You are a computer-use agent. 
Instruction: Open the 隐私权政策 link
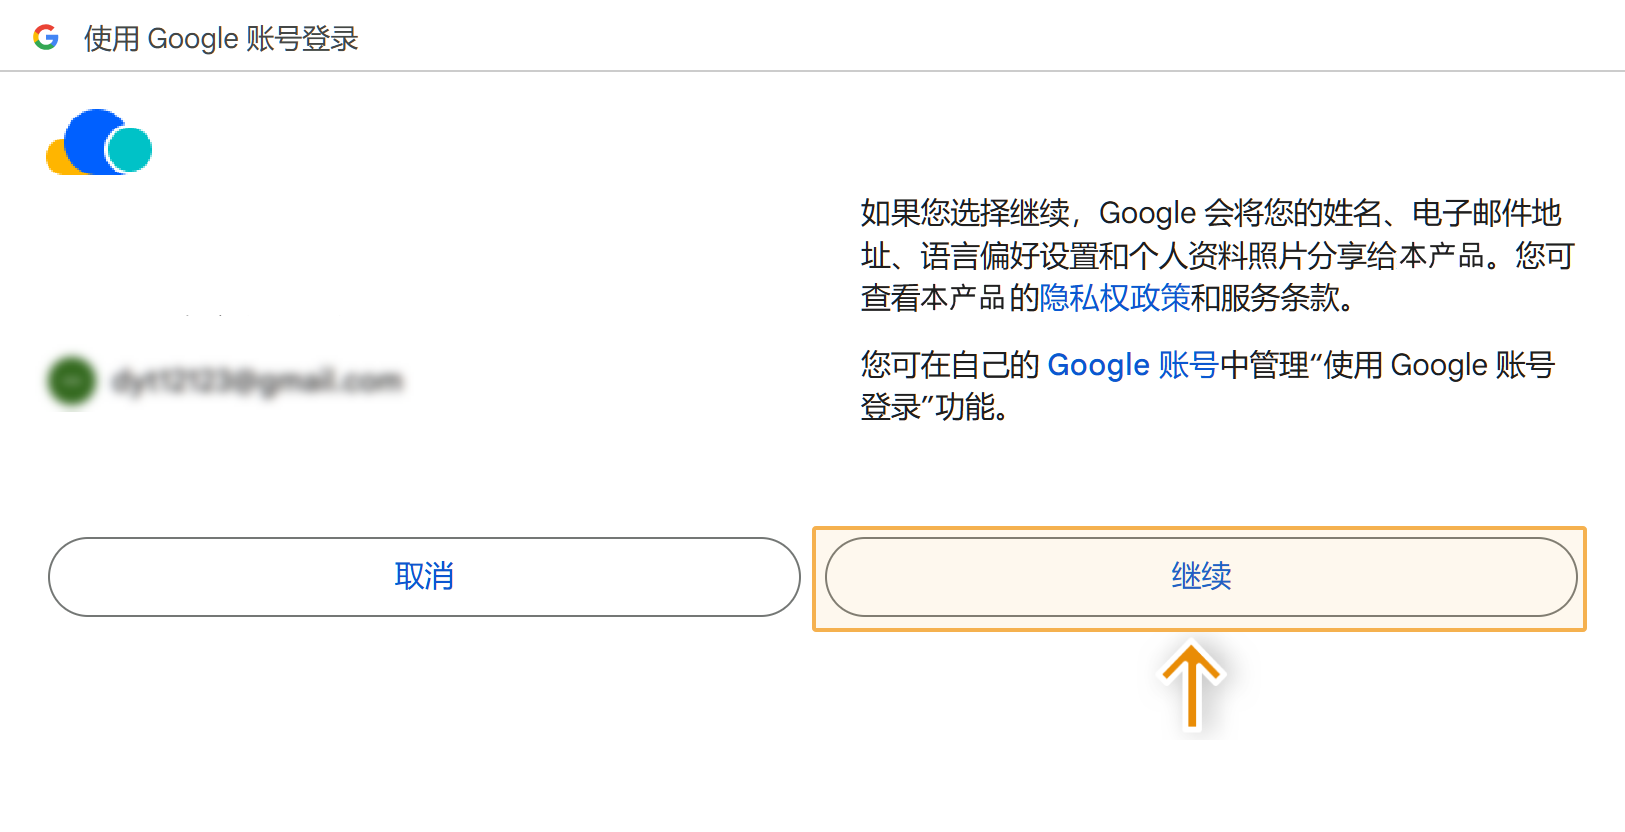click(x=1115, y=298)
